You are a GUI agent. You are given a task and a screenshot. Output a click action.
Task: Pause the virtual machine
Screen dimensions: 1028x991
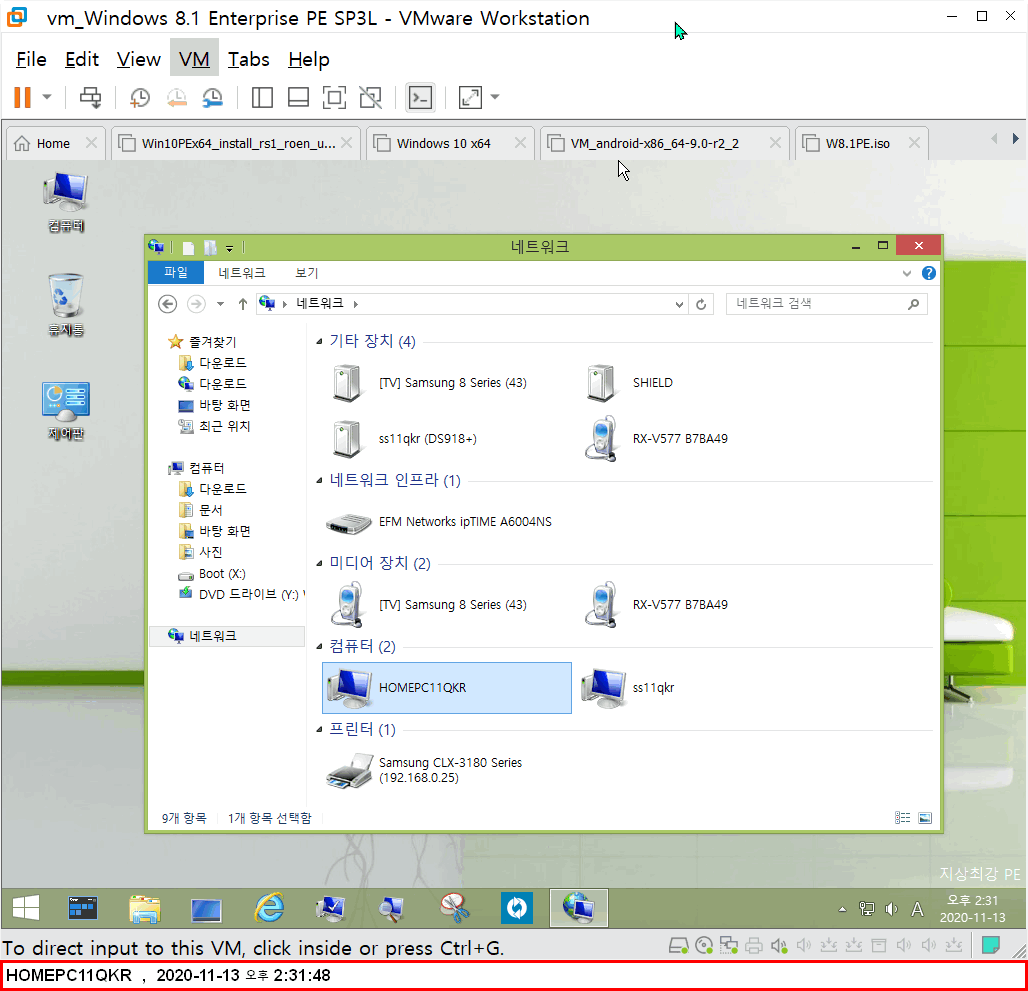(x=23, y=98)
